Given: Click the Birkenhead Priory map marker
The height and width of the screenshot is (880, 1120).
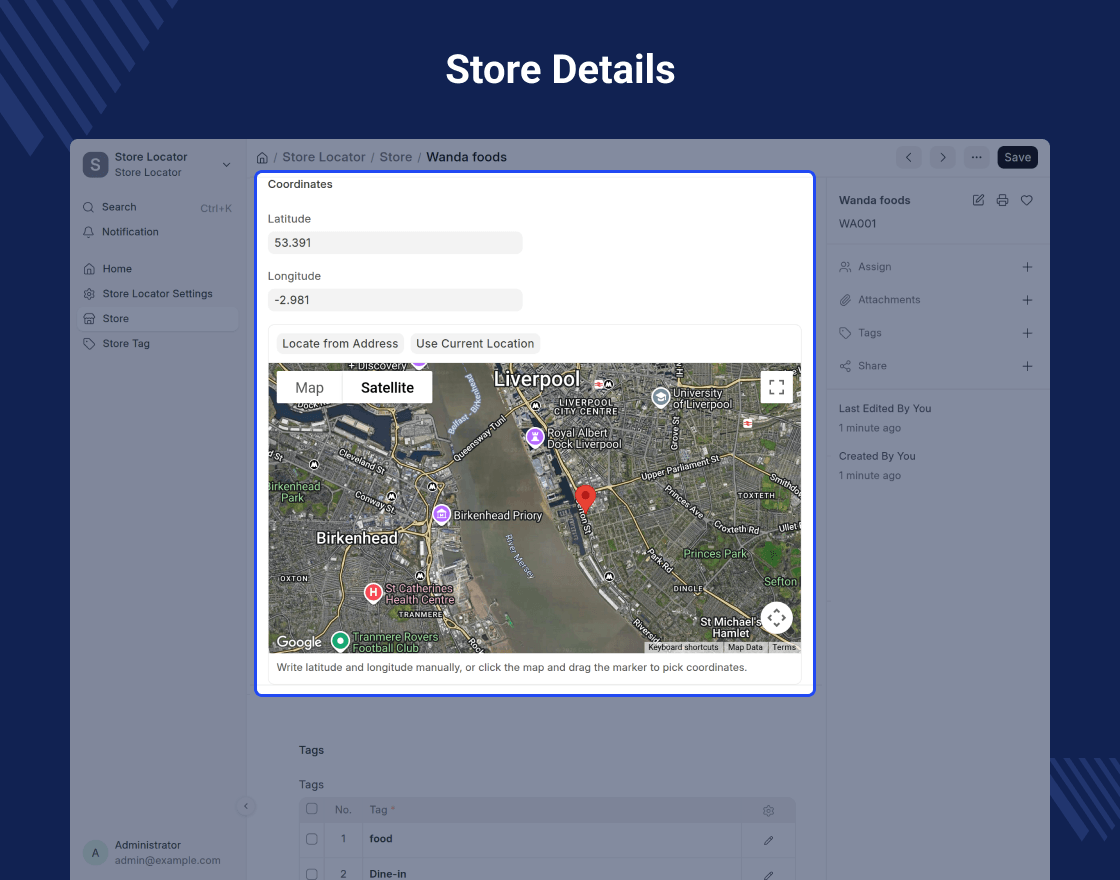Looking at the screenshot, I should coord(441,514).
